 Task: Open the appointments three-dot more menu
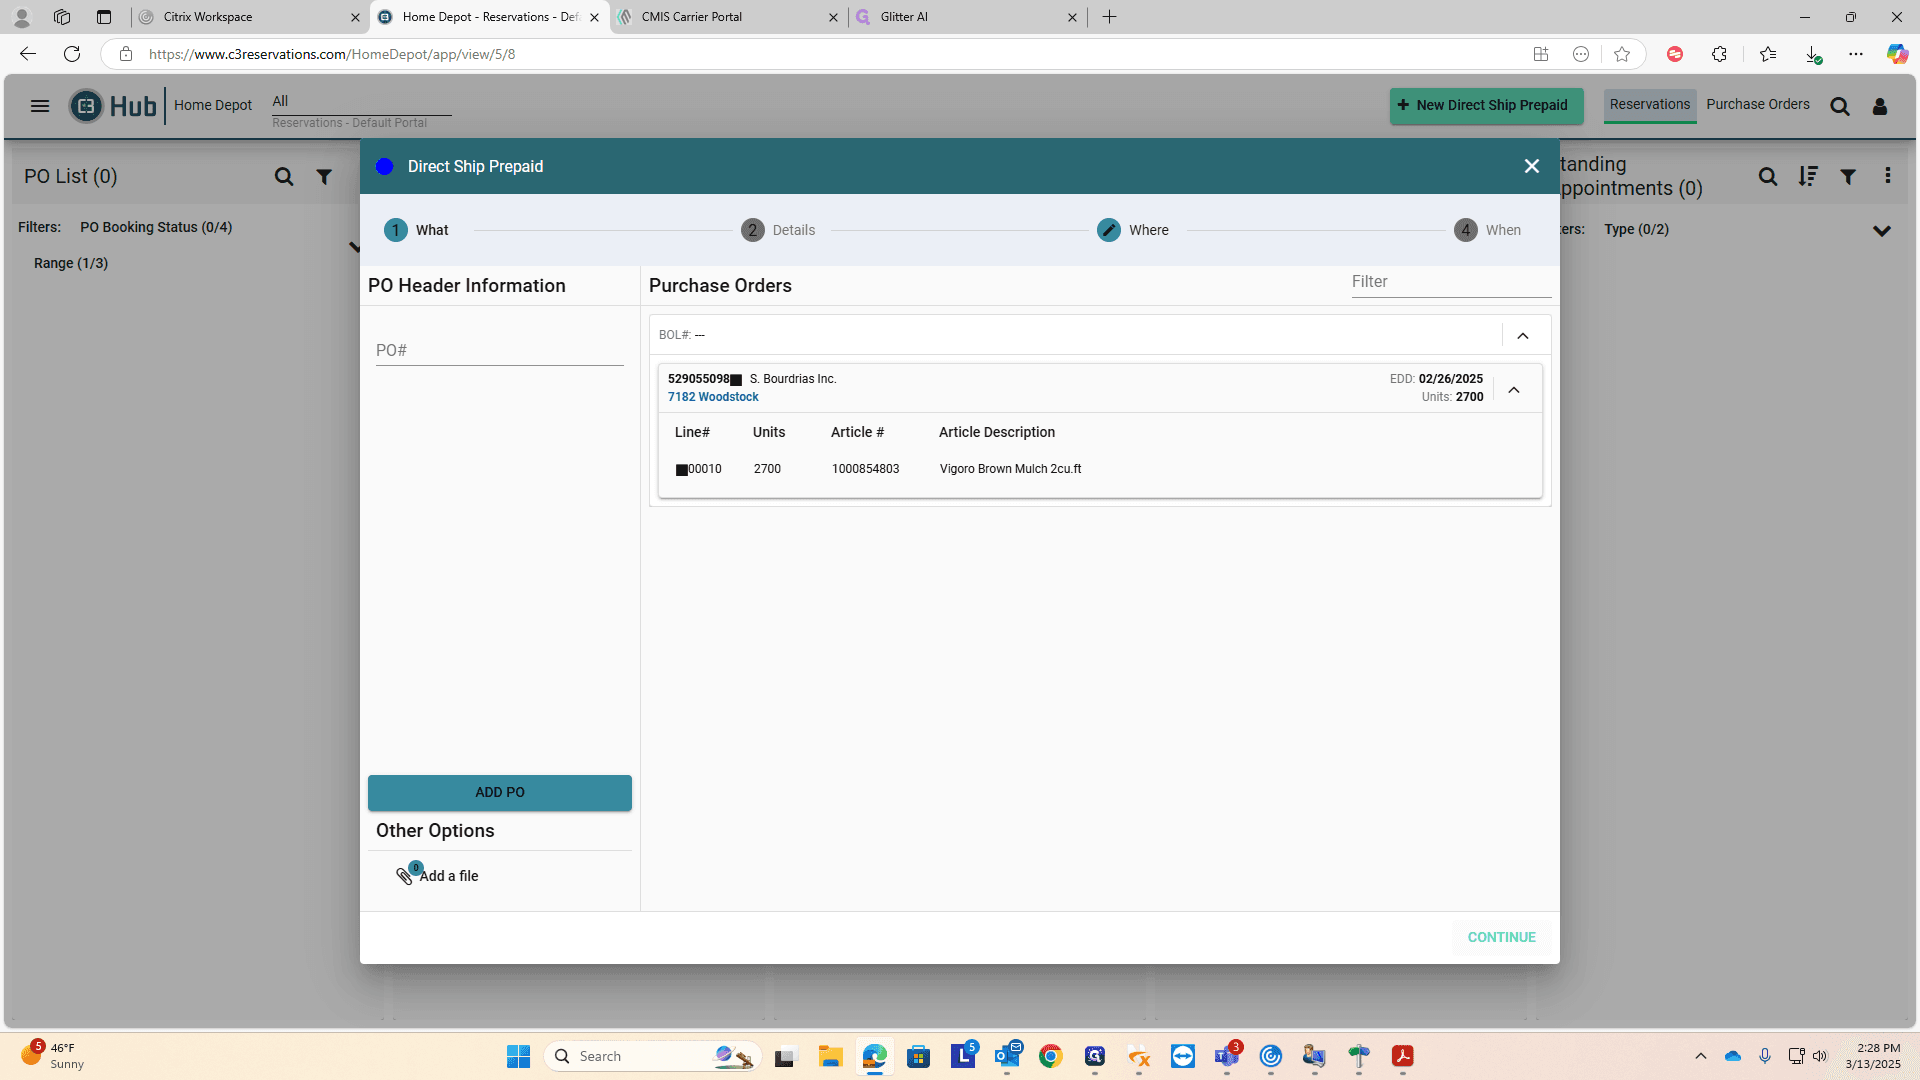1888,176
